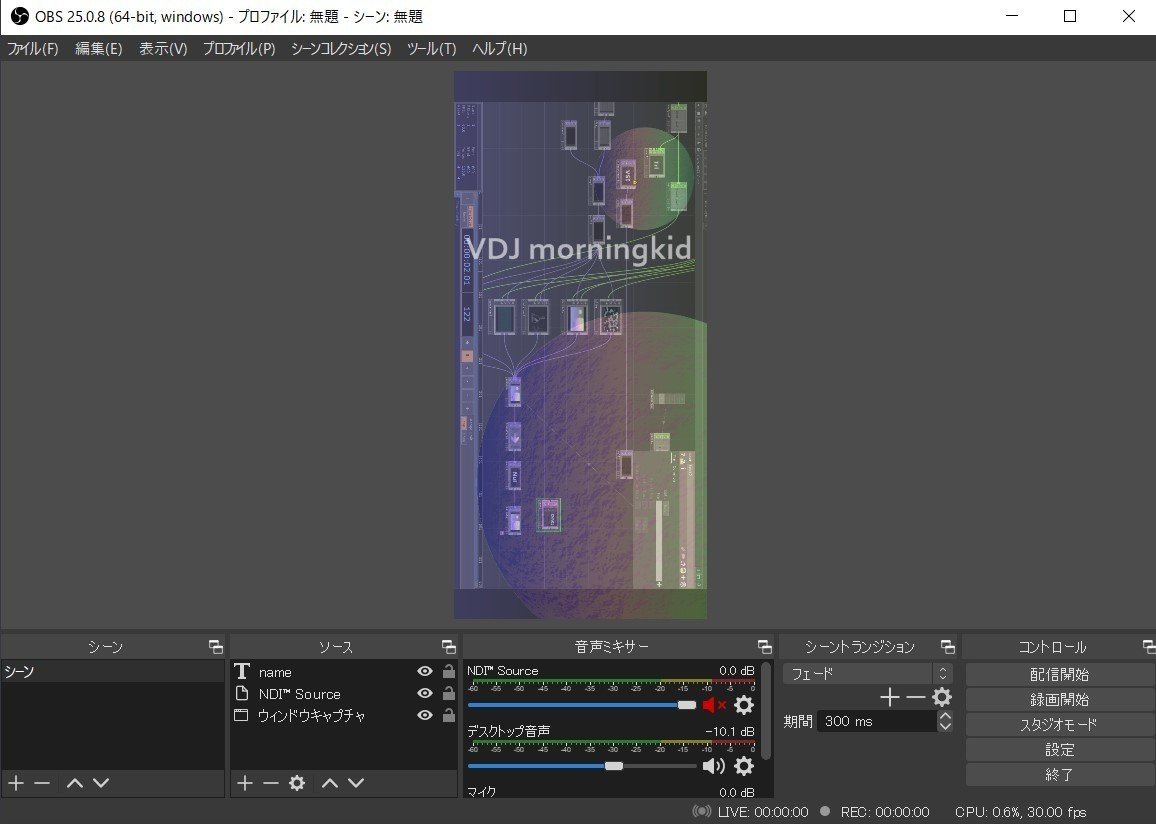Screen dimensions: 1156x824
Task: Move scene up with arrow
Action: pyautogui.click(x=74, y=783)
